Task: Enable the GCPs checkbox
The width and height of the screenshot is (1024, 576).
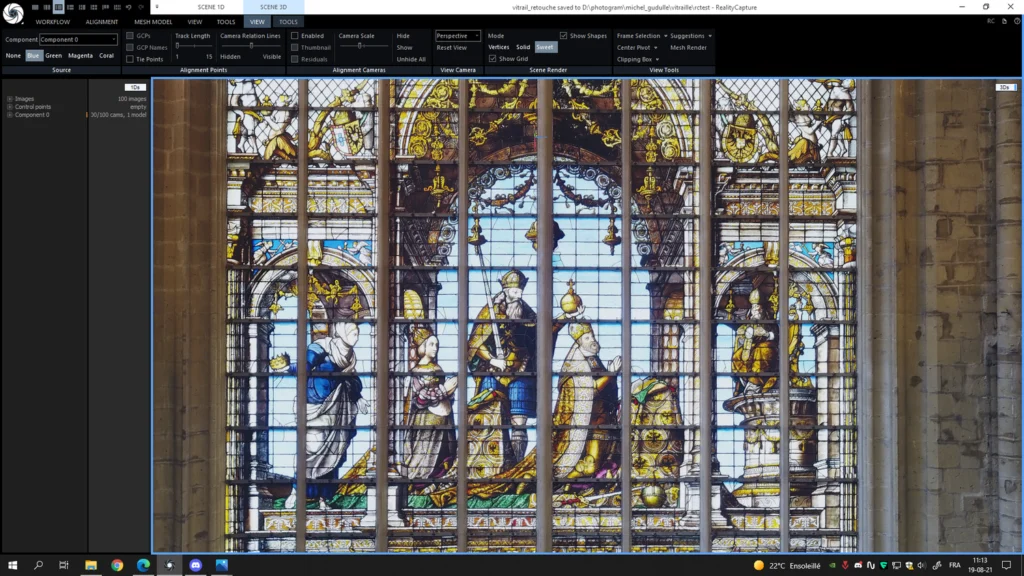Action: 130,36
